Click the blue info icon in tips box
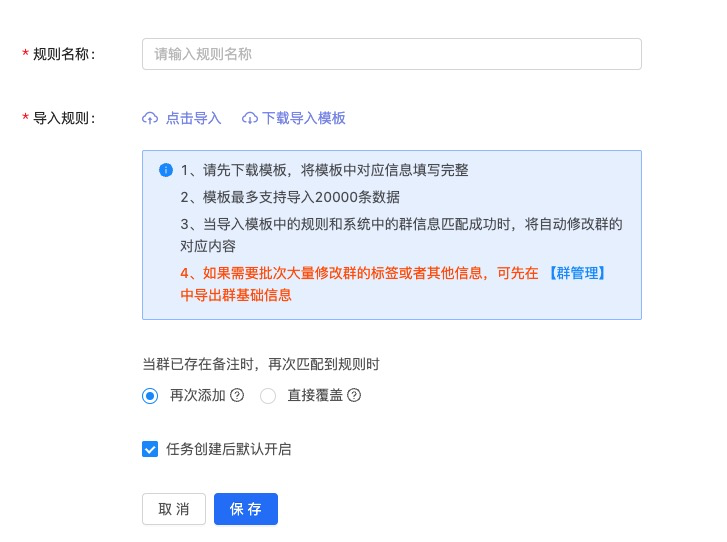Viewport: 727px width, 542px height. point(166,170)
